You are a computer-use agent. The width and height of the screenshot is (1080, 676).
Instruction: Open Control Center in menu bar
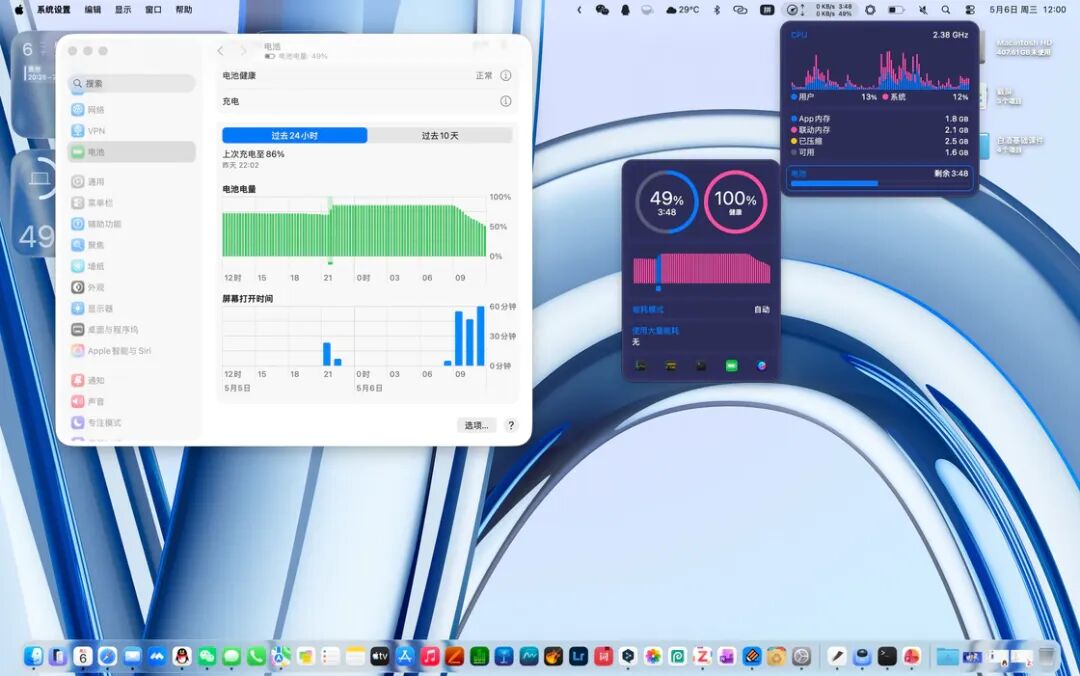[970, 10]
